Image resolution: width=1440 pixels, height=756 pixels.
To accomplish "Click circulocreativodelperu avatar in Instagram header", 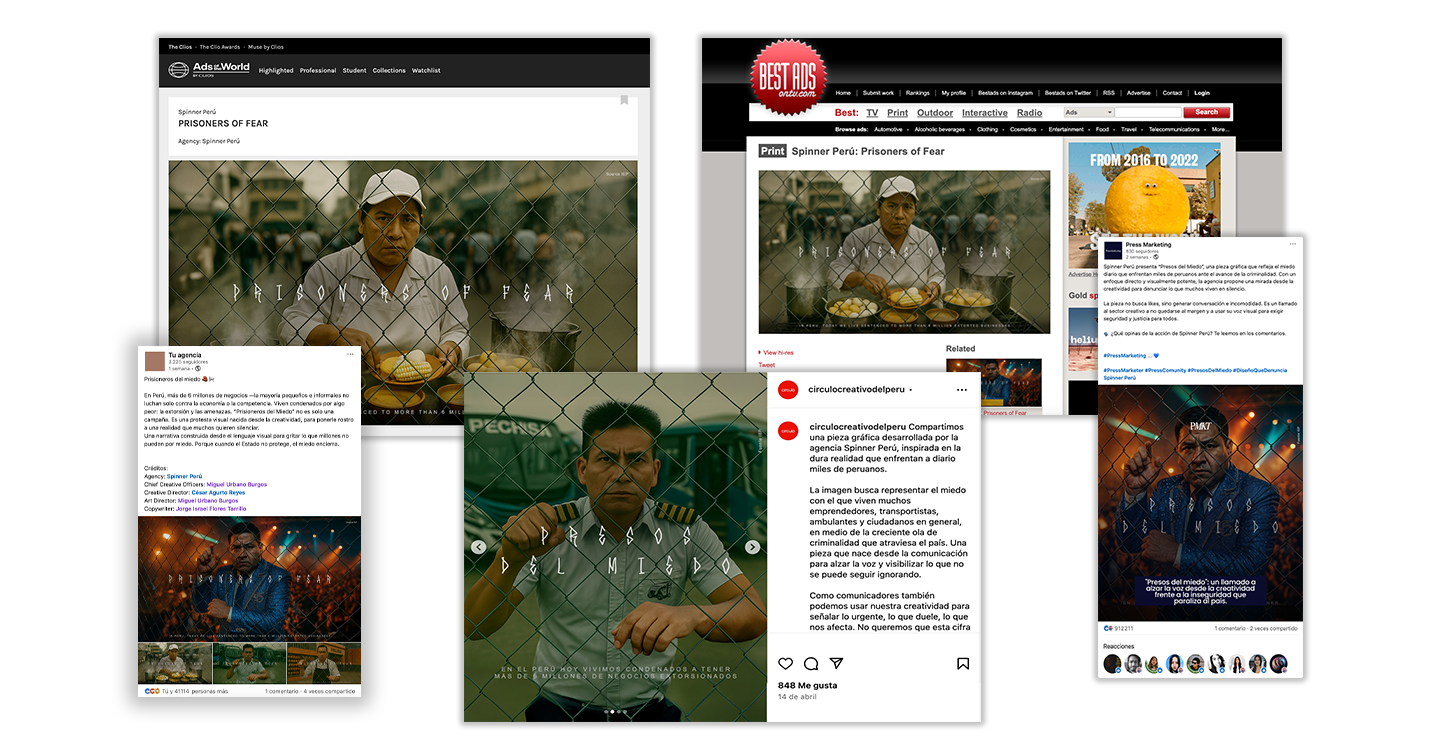I will (788, 389).
